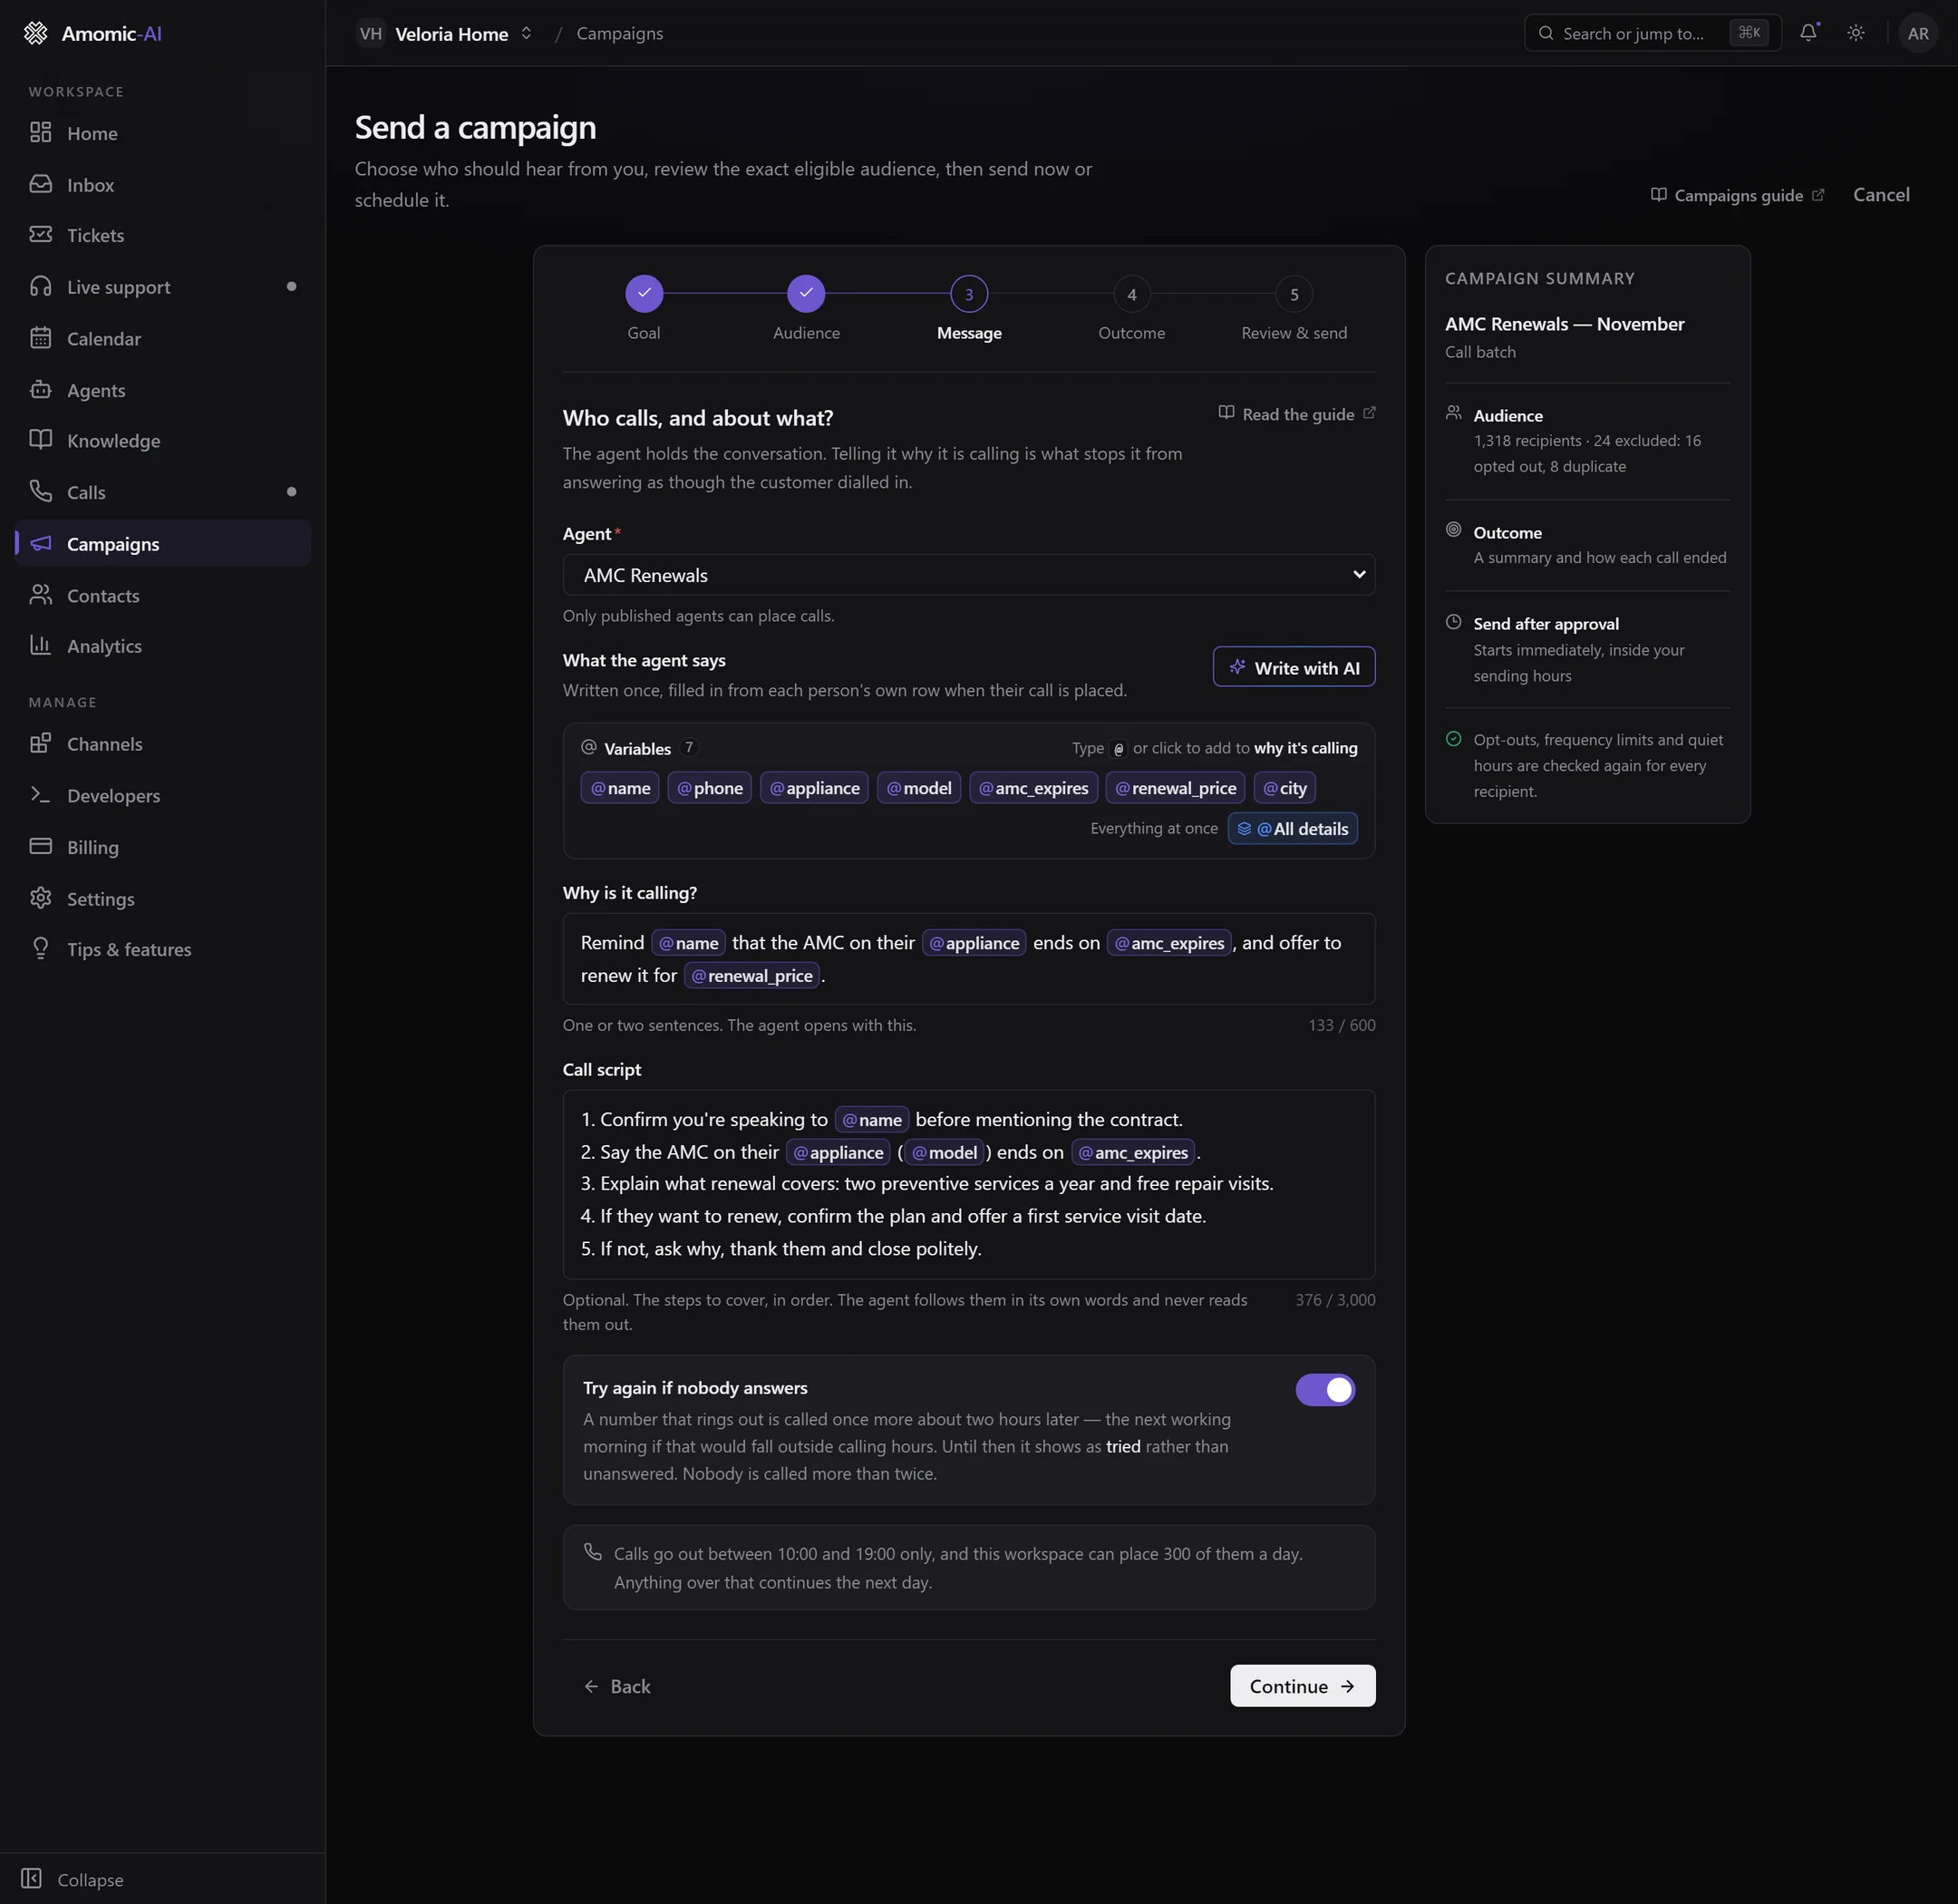
Task: Click into the Why is it calling text box
Action: (x=968, y=959)
